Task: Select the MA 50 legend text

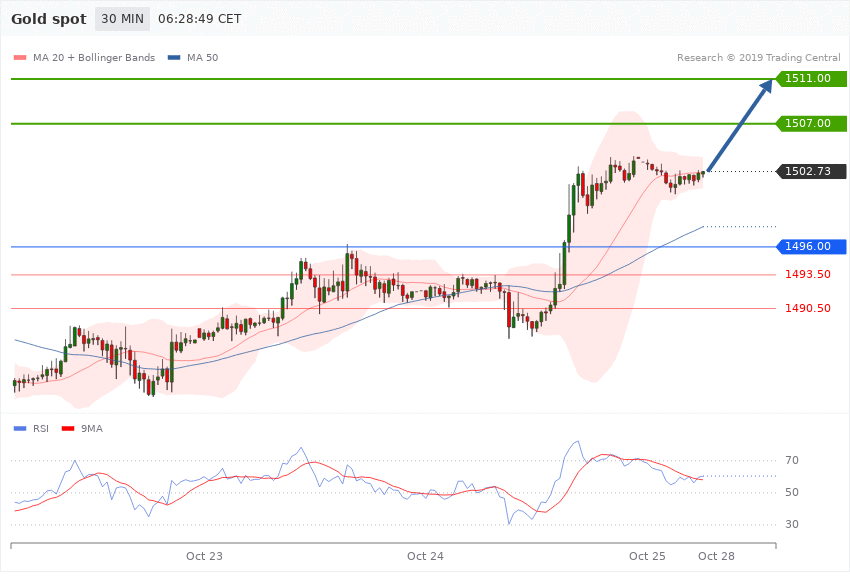Action: [x=202, y=58]
